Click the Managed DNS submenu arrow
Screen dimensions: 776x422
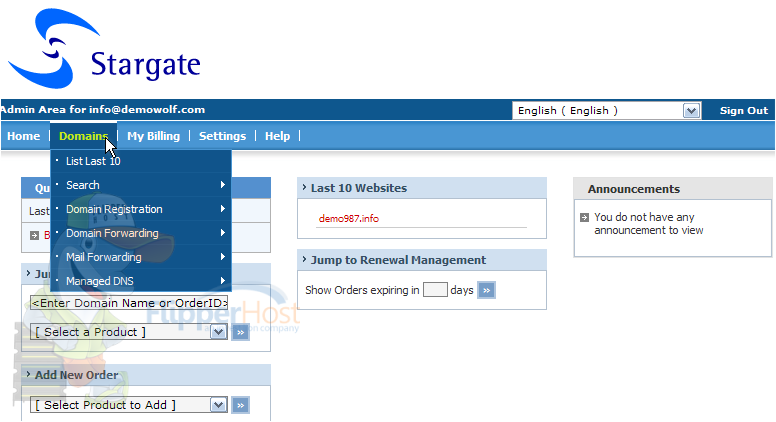point(223,281)
